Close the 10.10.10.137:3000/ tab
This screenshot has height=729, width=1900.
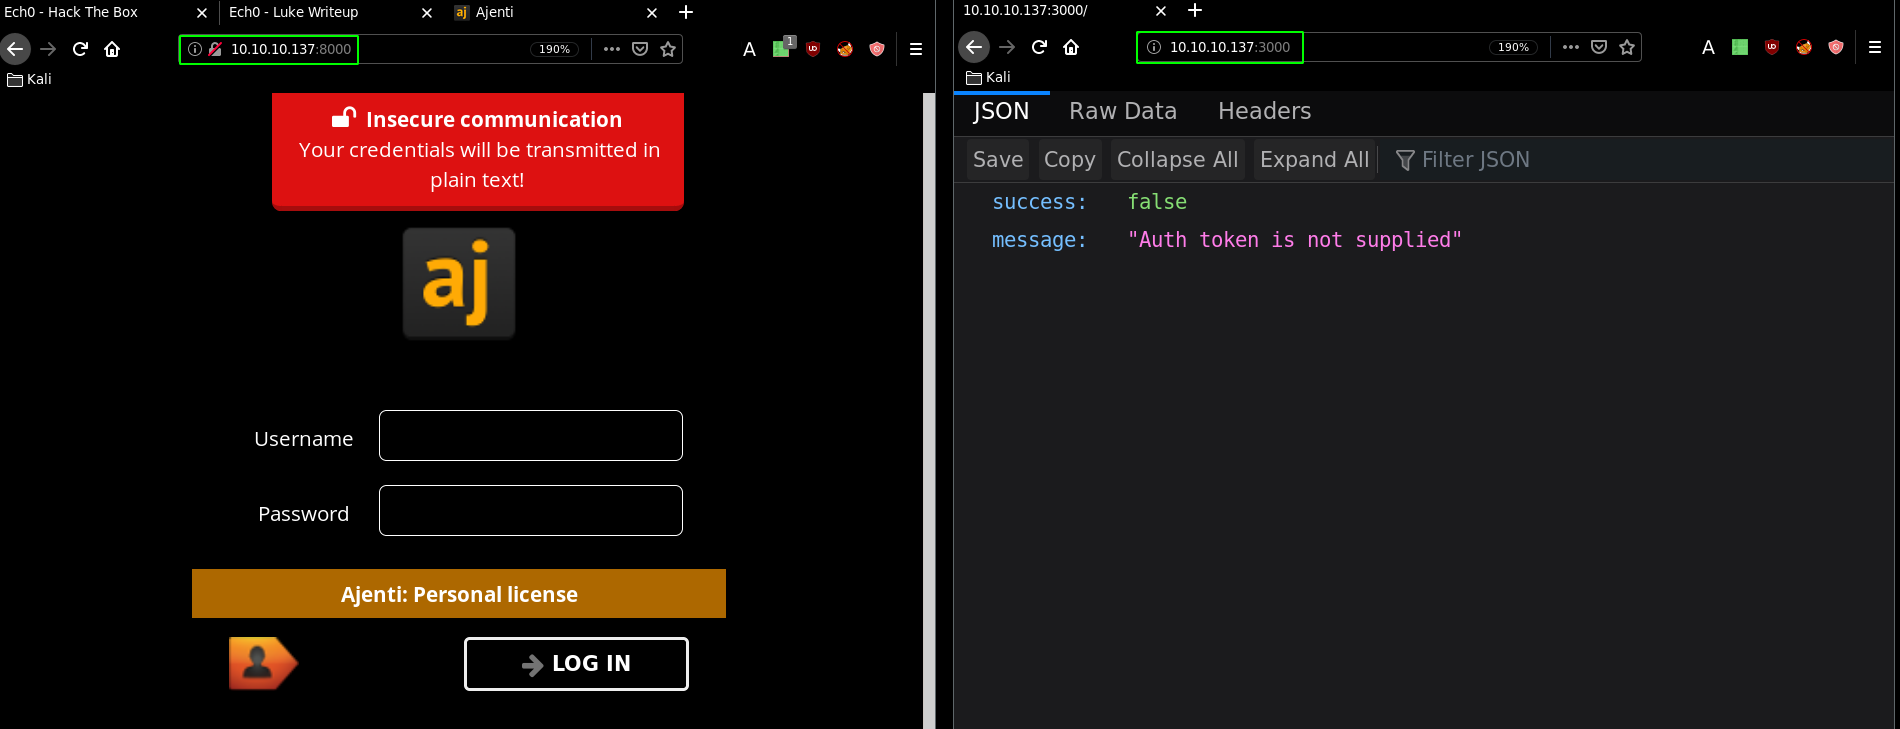[x=1161, y=11]
